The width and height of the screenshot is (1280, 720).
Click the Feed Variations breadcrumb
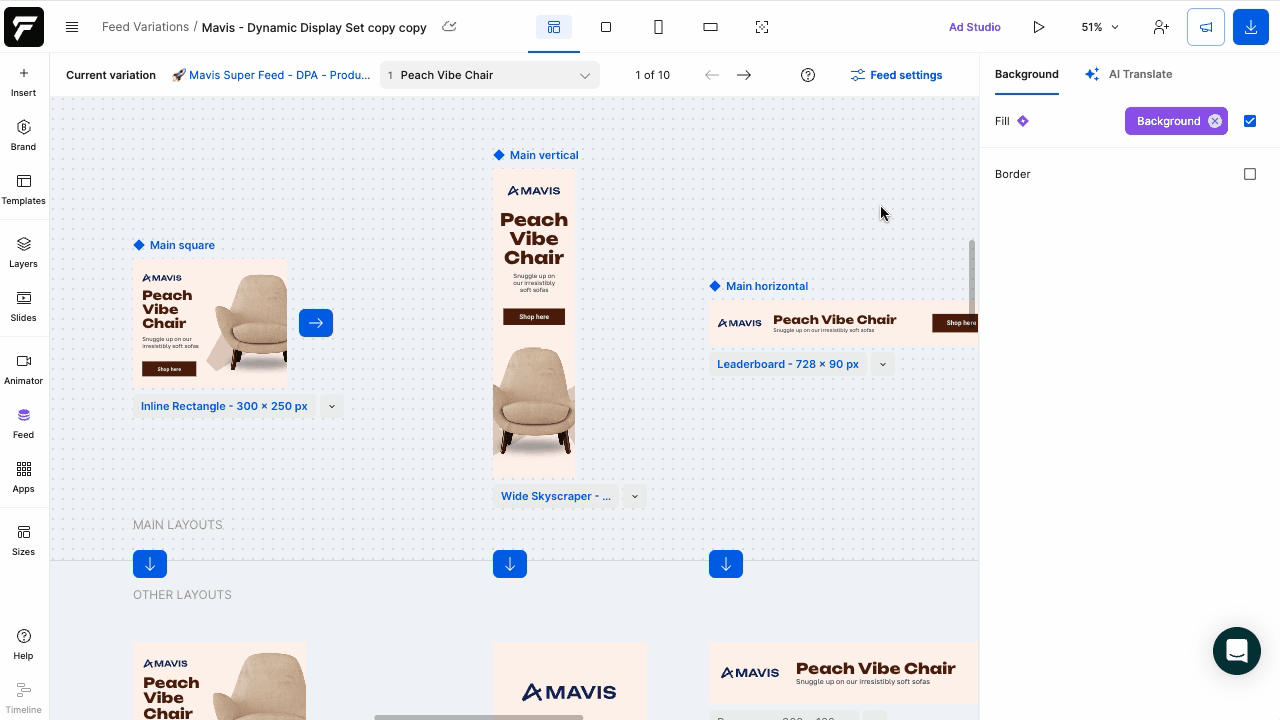[x=145, y=27]
